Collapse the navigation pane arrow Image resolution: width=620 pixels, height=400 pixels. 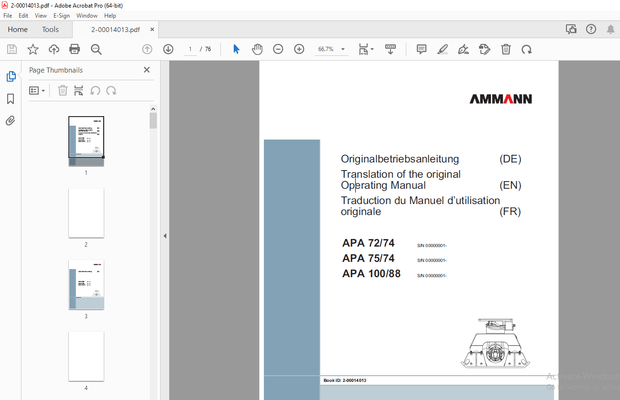coord(165,236)
